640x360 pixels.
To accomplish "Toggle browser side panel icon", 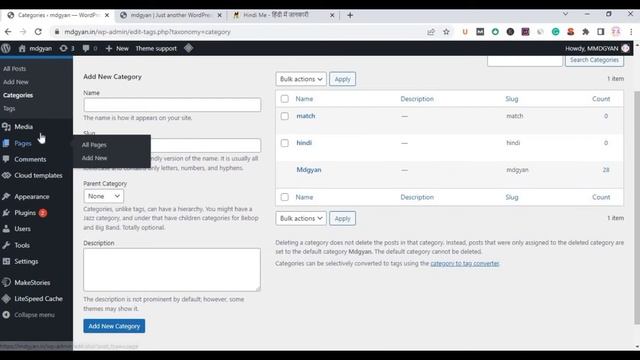I will click(x=601, y=32).
